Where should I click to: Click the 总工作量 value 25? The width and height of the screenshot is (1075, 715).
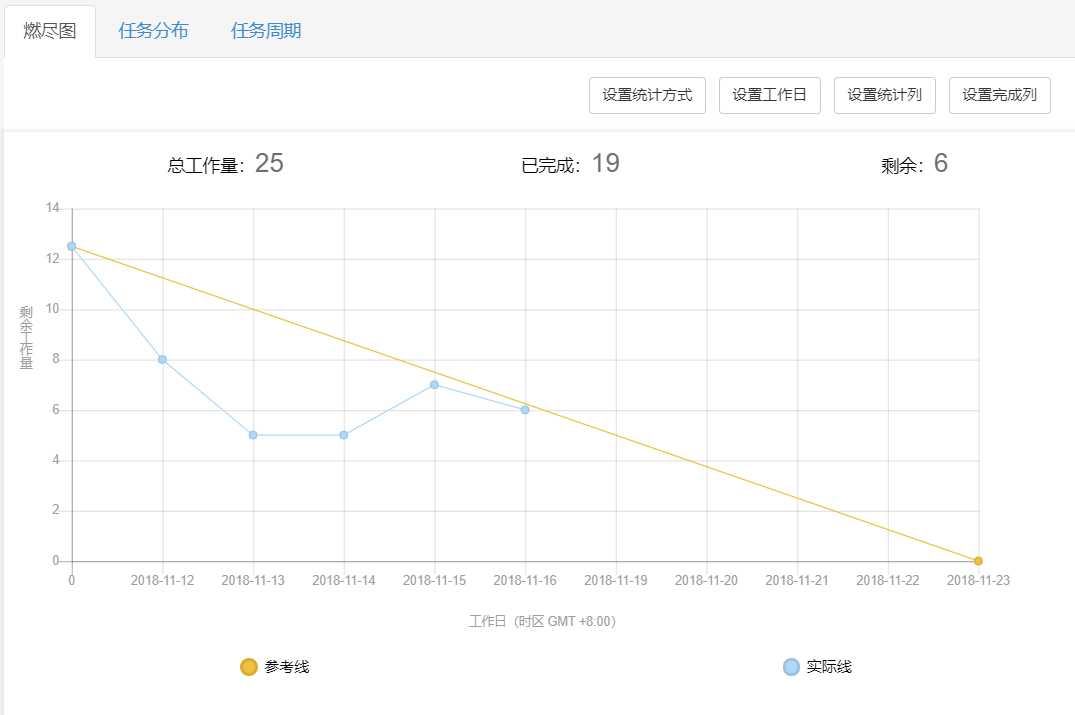(269, 163)
